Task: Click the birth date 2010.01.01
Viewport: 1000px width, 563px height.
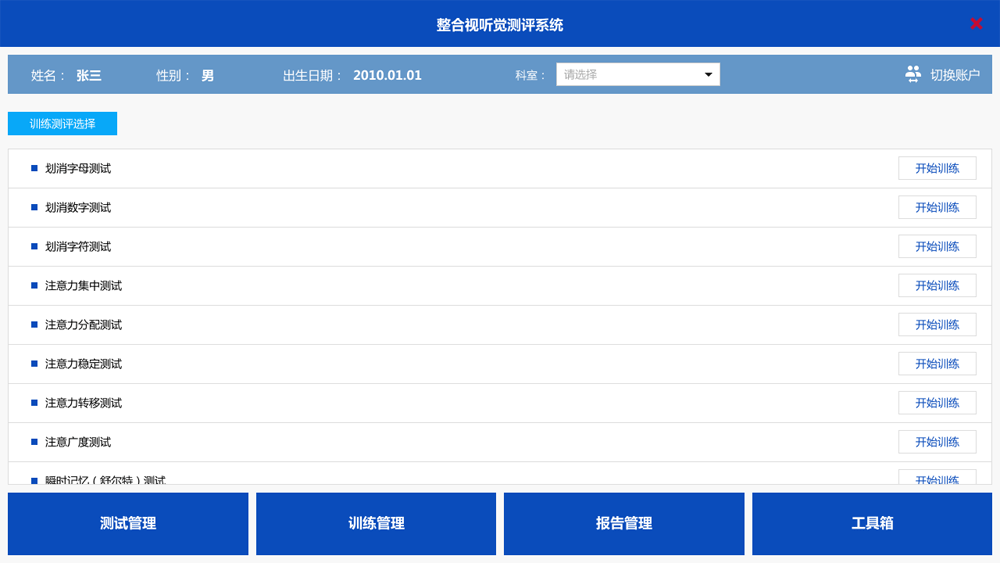Action: click(x=387, y=75)
